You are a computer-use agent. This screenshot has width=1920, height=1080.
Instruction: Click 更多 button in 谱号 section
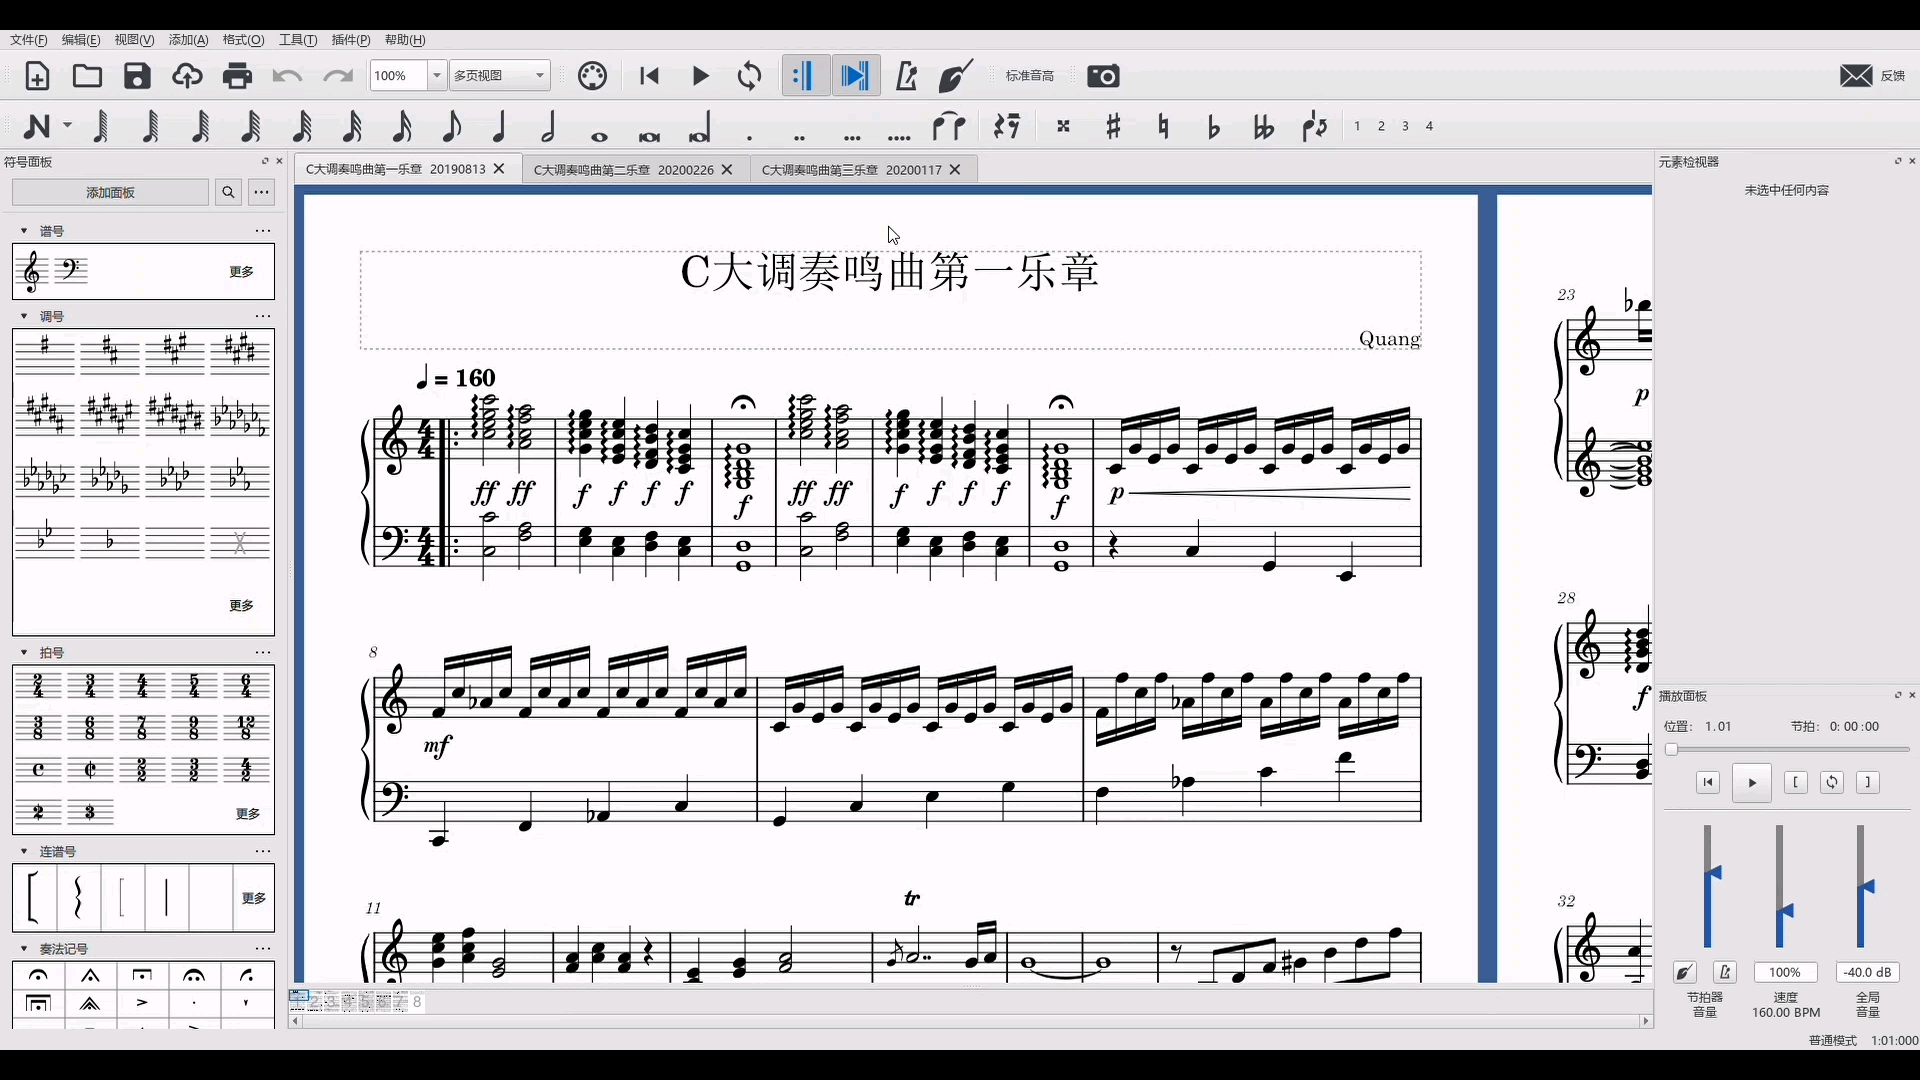tap(240, 272)
